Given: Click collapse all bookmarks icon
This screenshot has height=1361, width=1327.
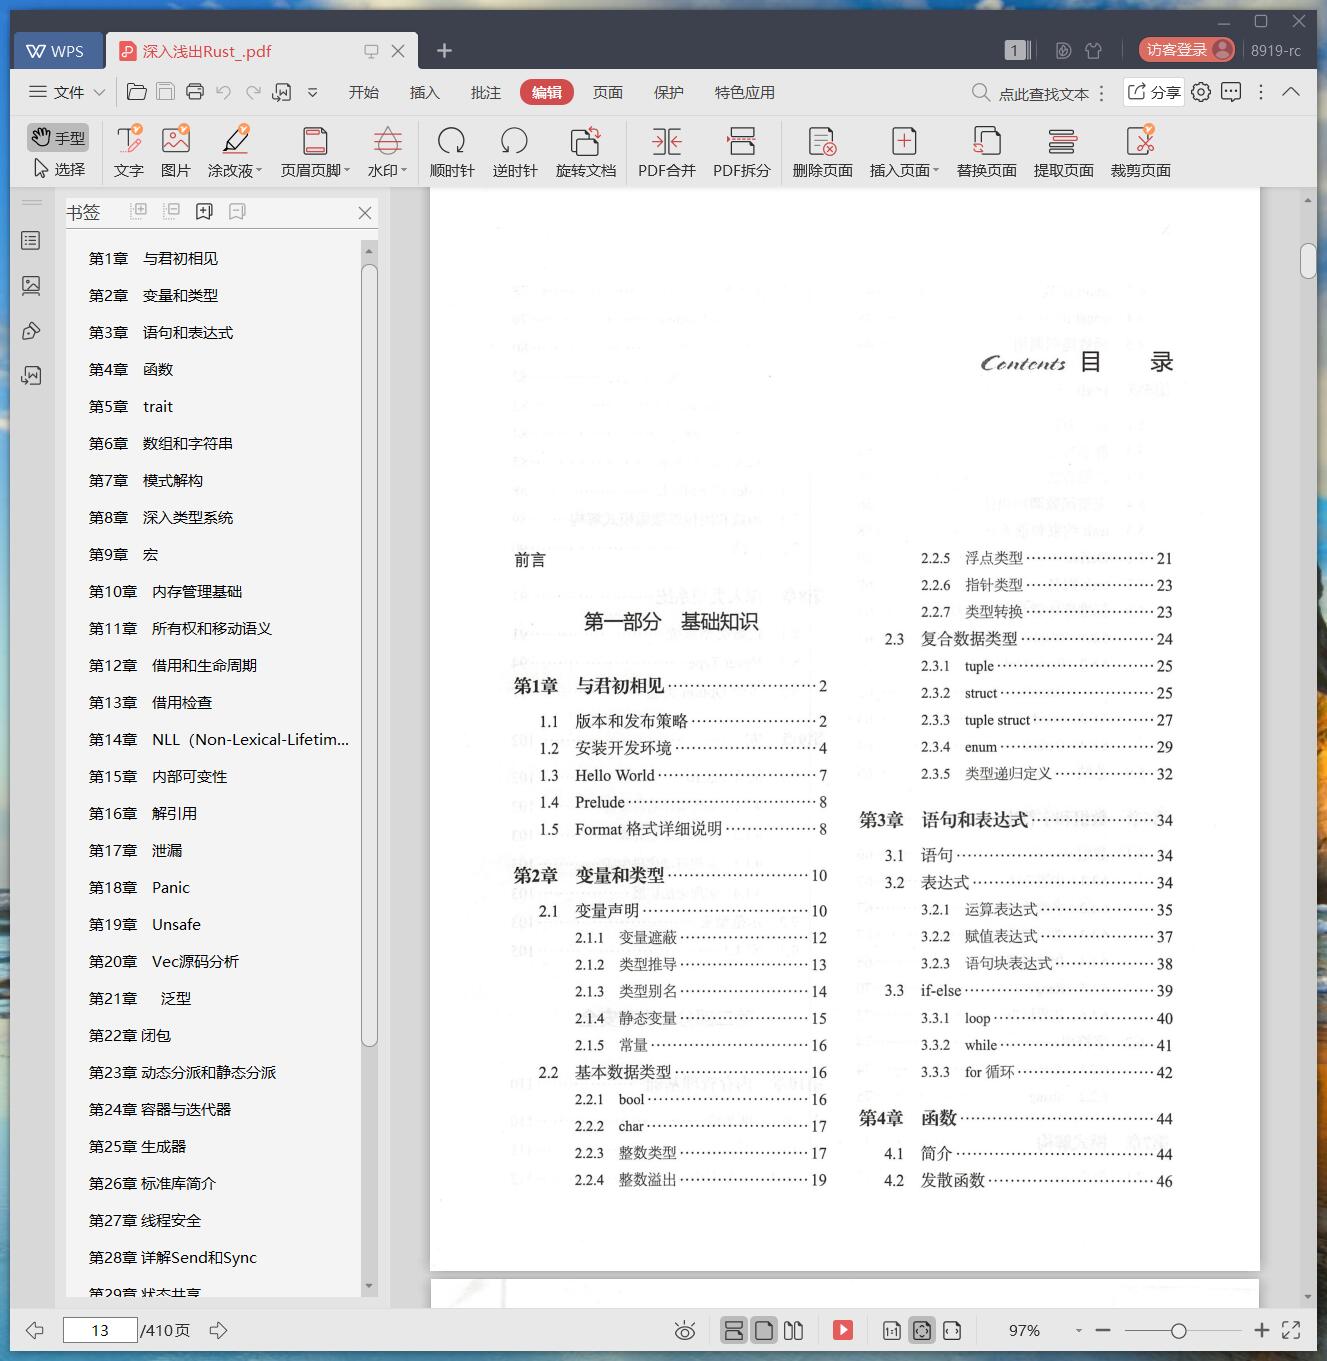Looking at the screenshot, I should [172, 211].
